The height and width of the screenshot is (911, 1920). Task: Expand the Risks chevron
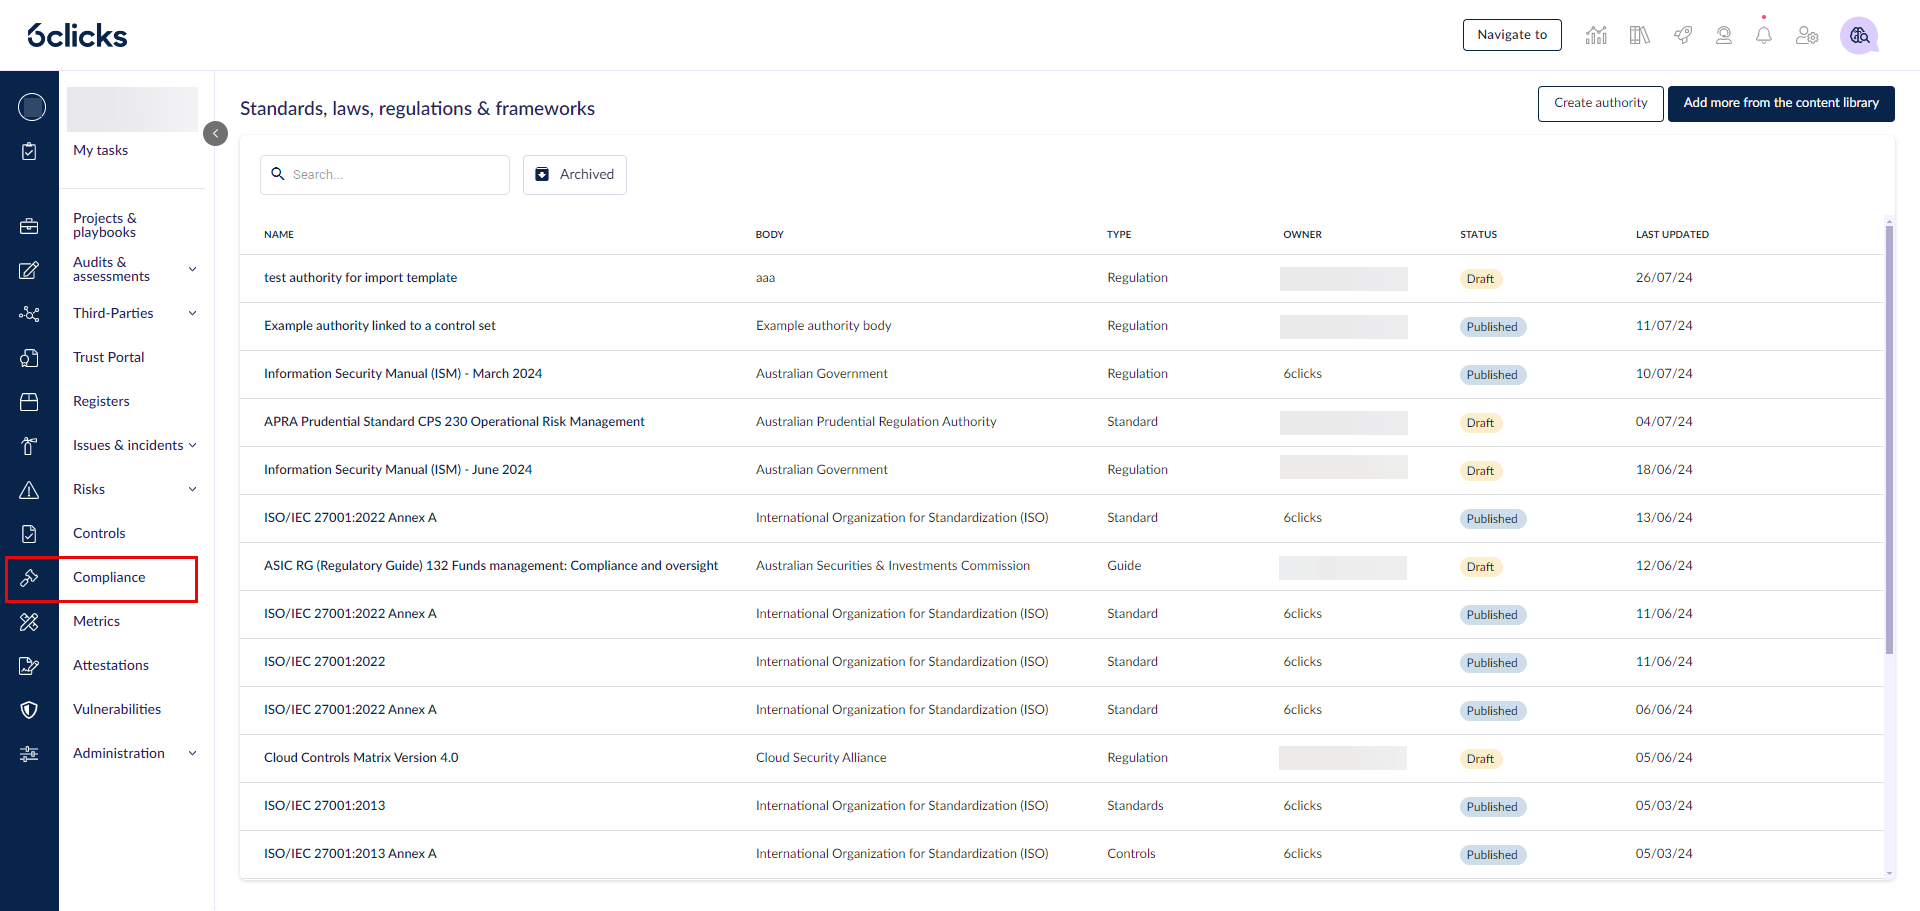coord(192,489)
